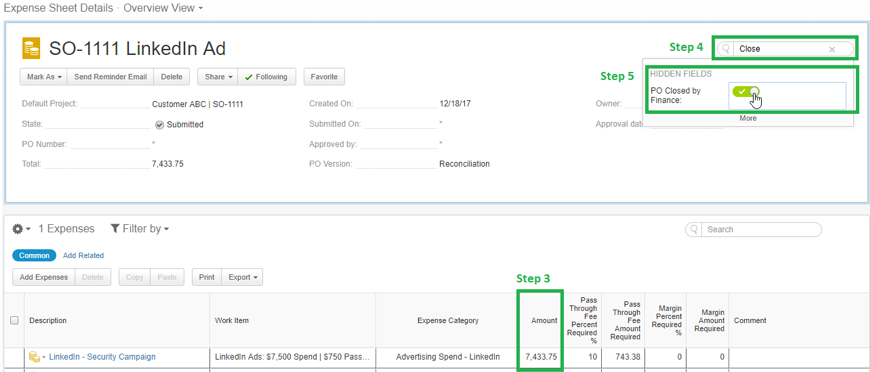Open the Share dropdown
This screenshot has width=870, height=372.
tap(218, 77)
